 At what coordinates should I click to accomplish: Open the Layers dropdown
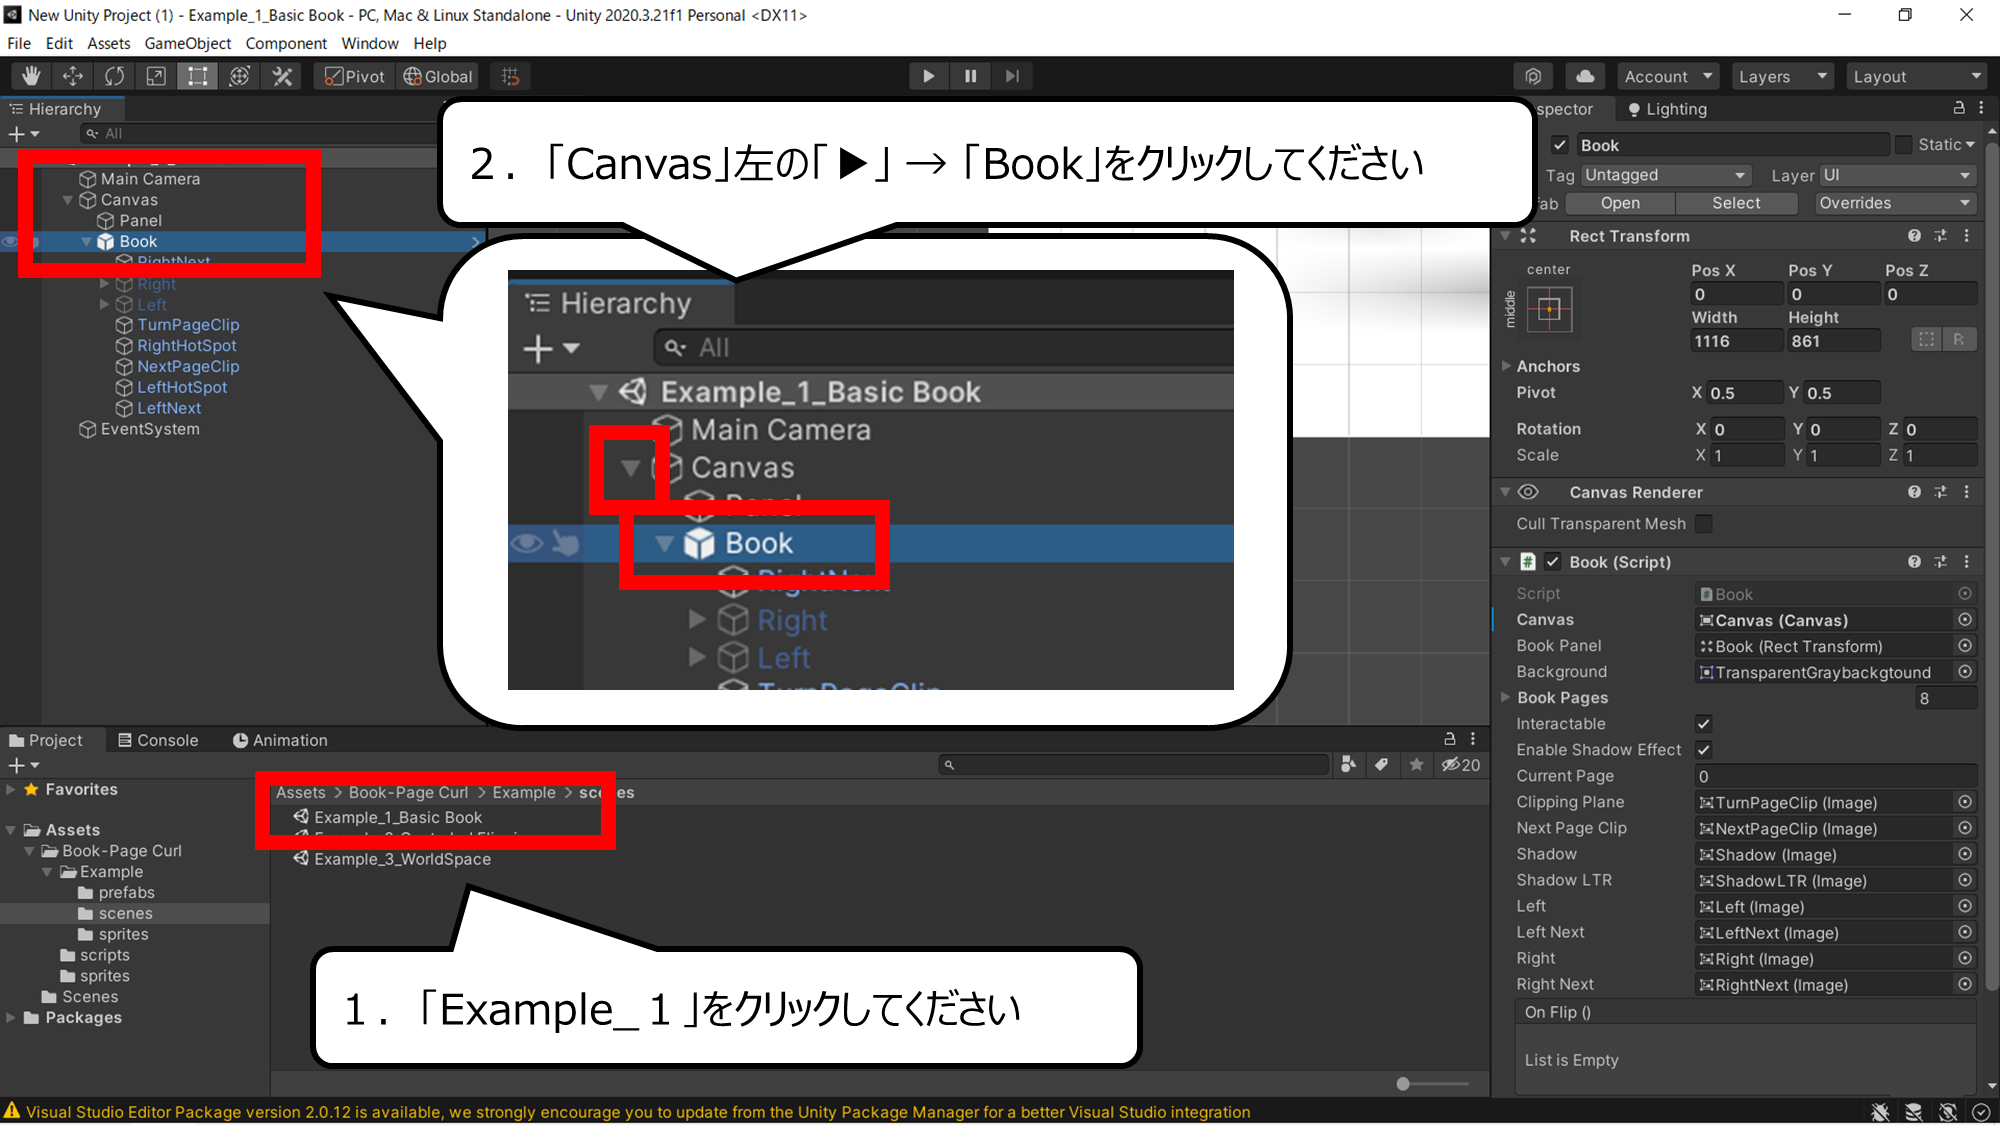click(x=1782, y=76)
